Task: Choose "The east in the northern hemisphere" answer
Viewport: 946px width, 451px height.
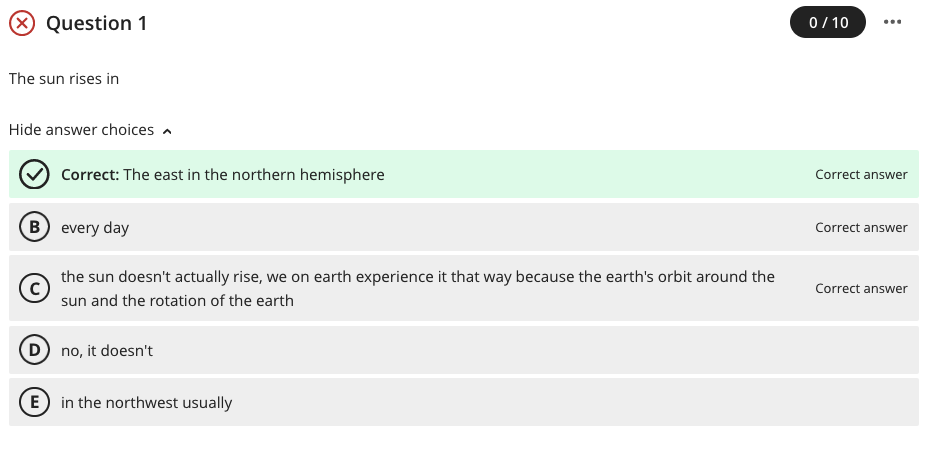Action: 254,175
